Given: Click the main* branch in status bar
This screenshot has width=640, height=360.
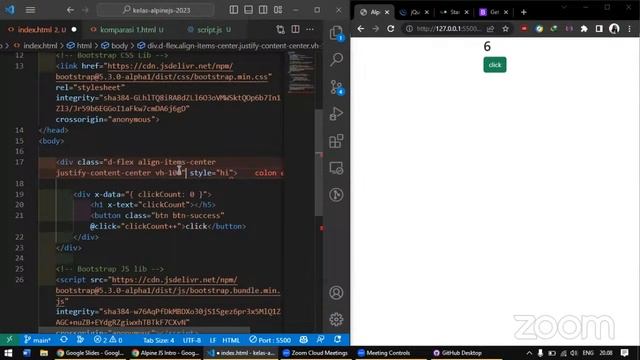Looking at the screenshot, I should click(37, 340).
